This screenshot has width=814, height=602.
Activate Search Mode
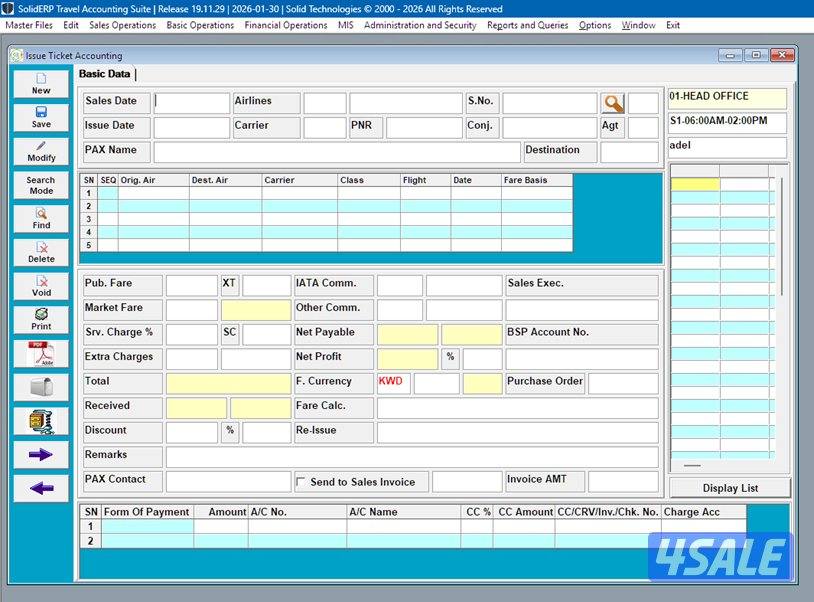pyautogui.click(x=40, y=185)
